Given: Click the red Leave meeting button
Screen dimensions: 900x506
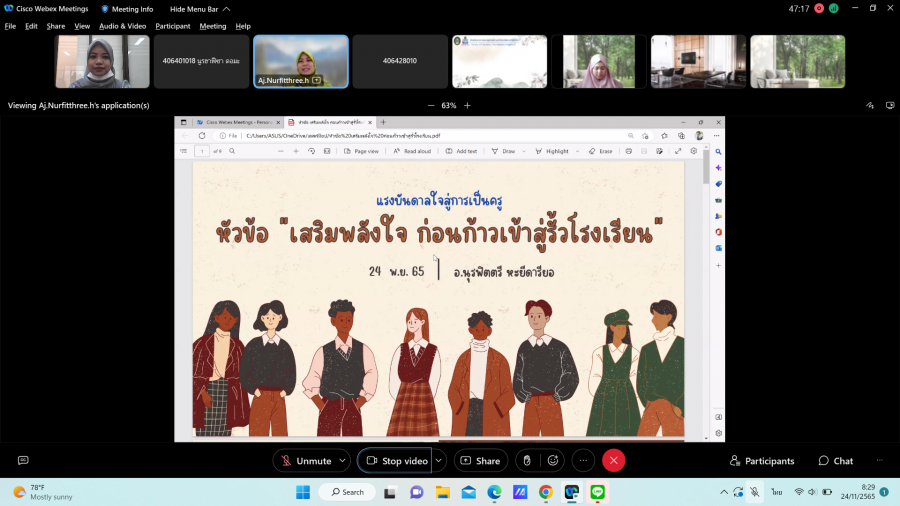Looking at the screenshot, I should point(614,461).
